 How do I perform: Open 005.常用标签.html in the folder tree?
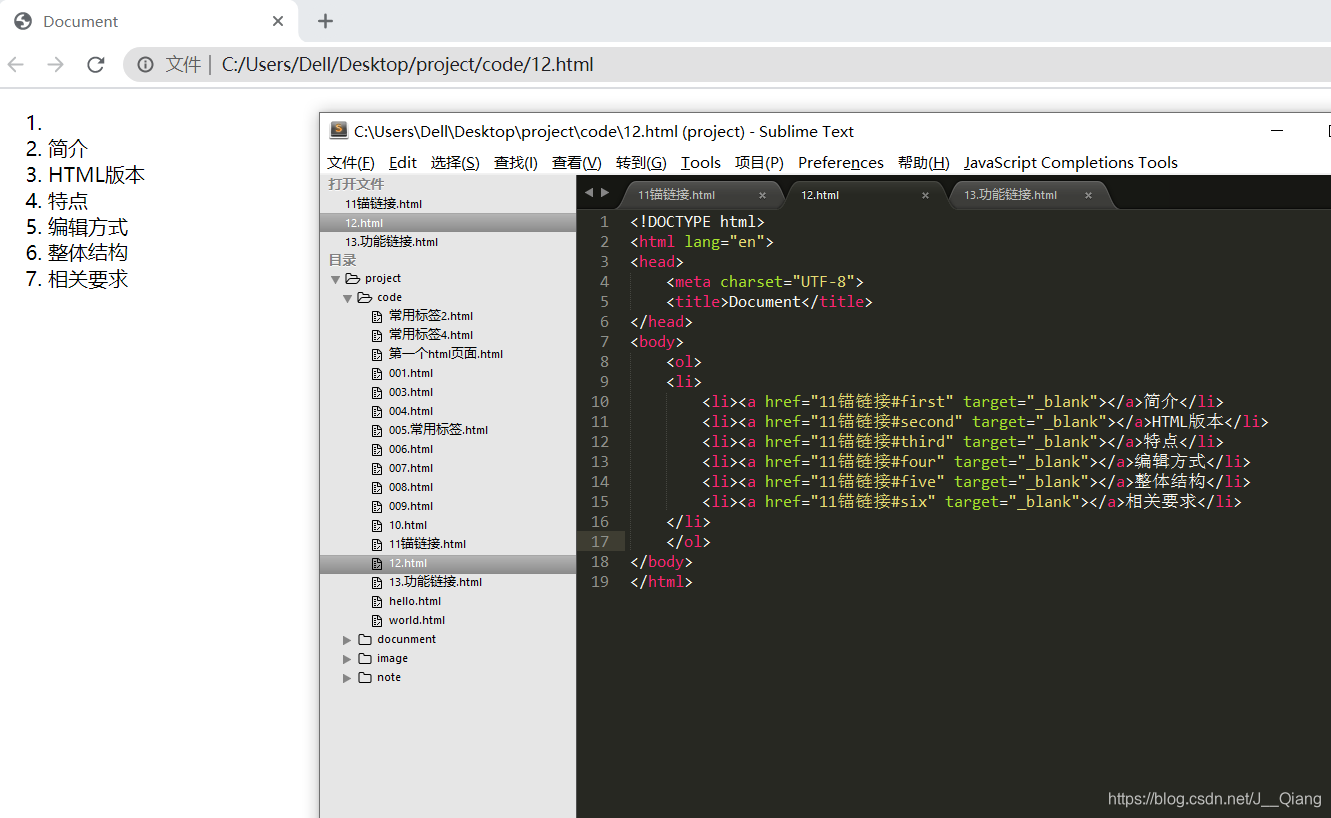(x=438, y=430)
